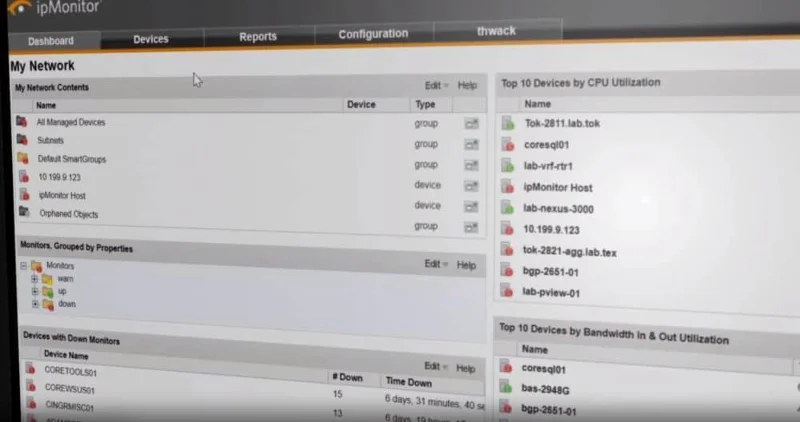Click the lab-vrf-rtr1 status icon
The height and width of the screenshot is (422, 800).
507,166
